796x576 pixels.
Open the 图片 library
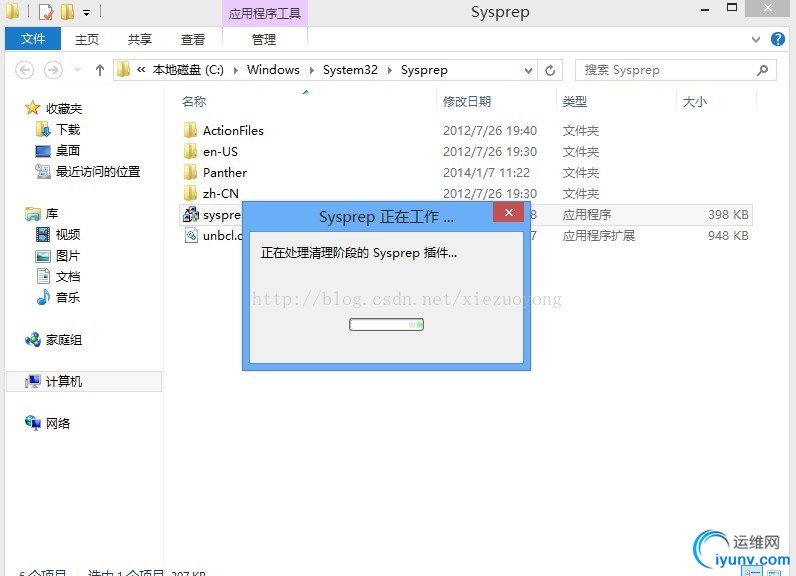pos(68,256)
